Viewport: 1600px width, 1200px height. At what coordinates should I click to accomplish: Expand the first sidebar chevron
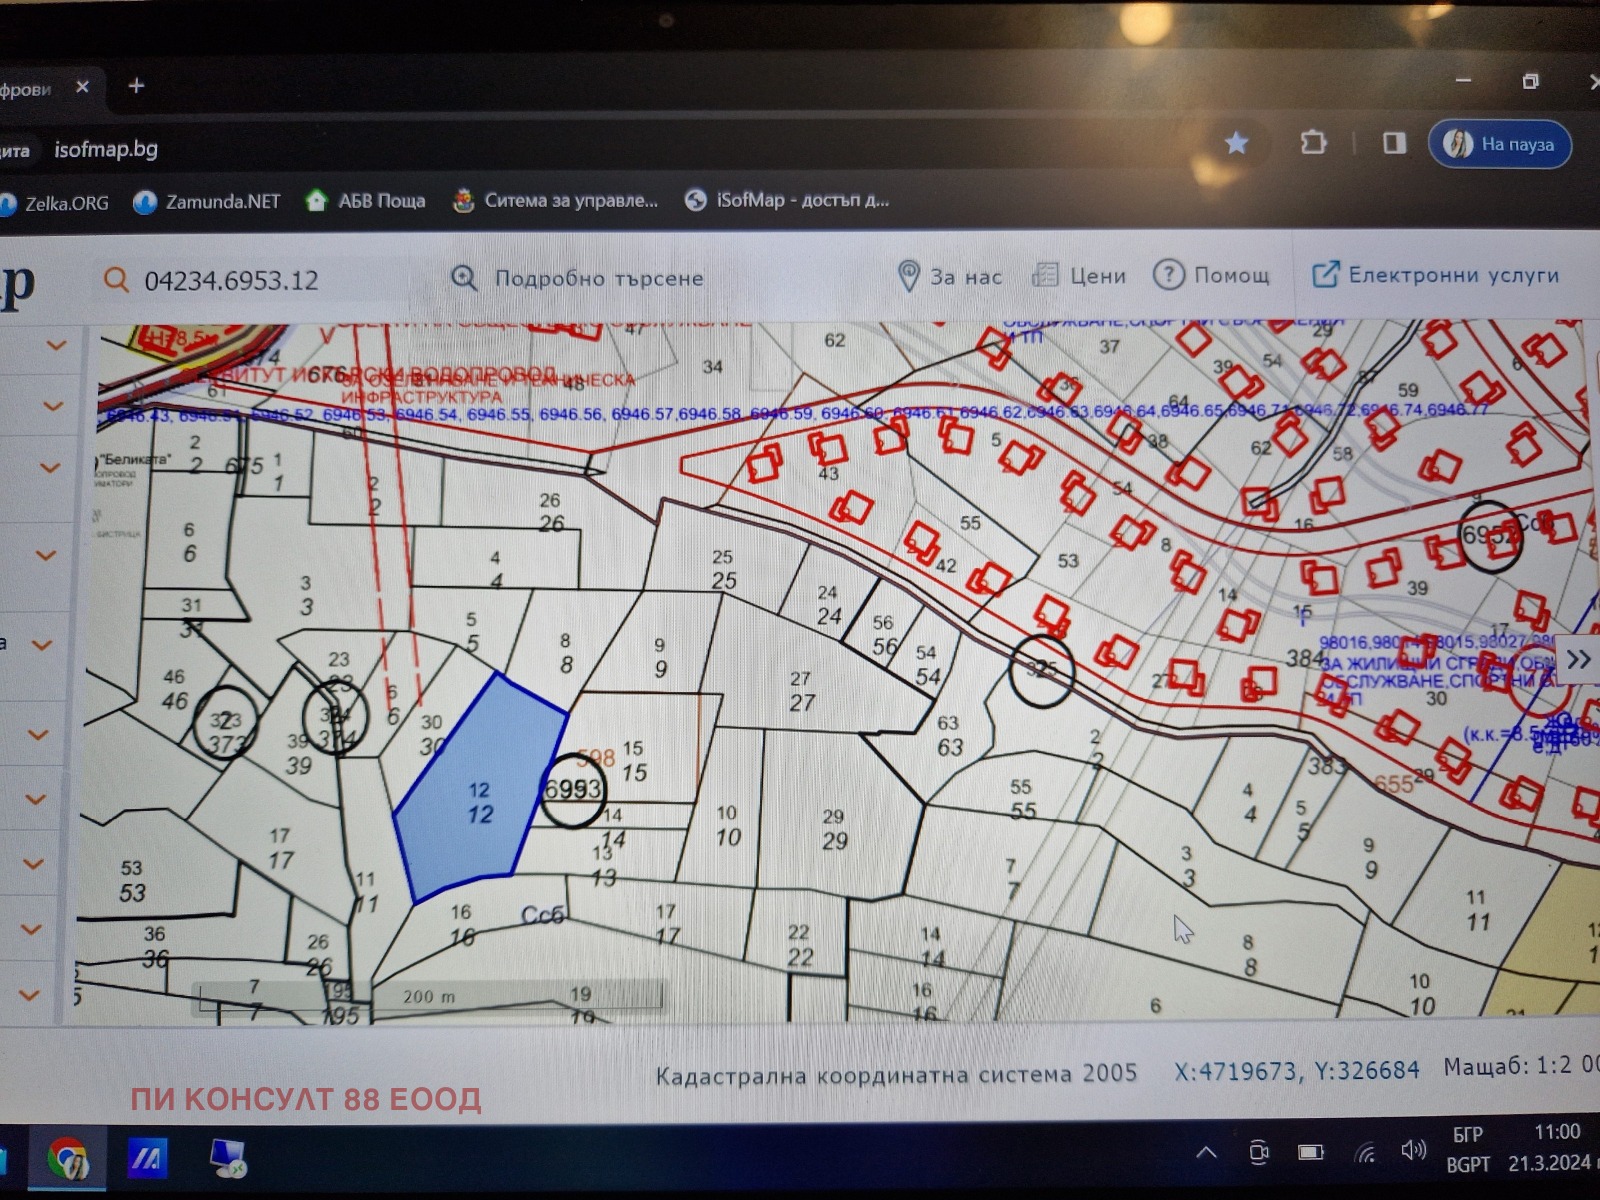[x=56, y=346]
